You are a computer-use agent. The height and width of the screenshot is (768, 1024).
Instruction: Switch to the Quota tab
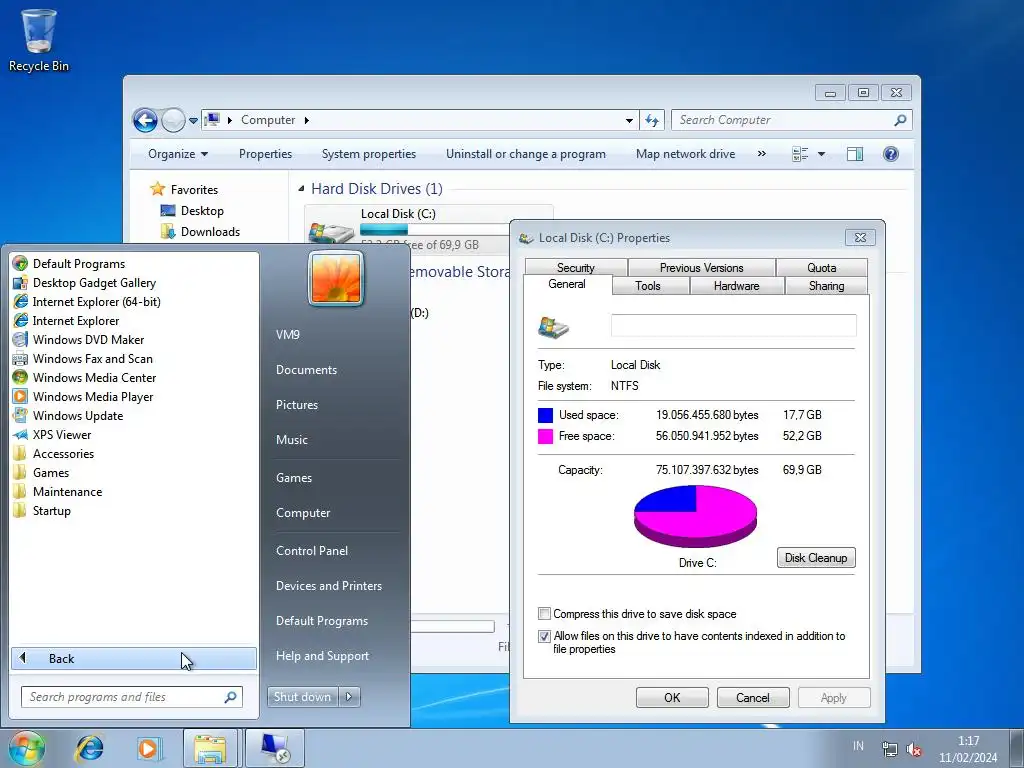pyautogui.click(x=822, y=268)
